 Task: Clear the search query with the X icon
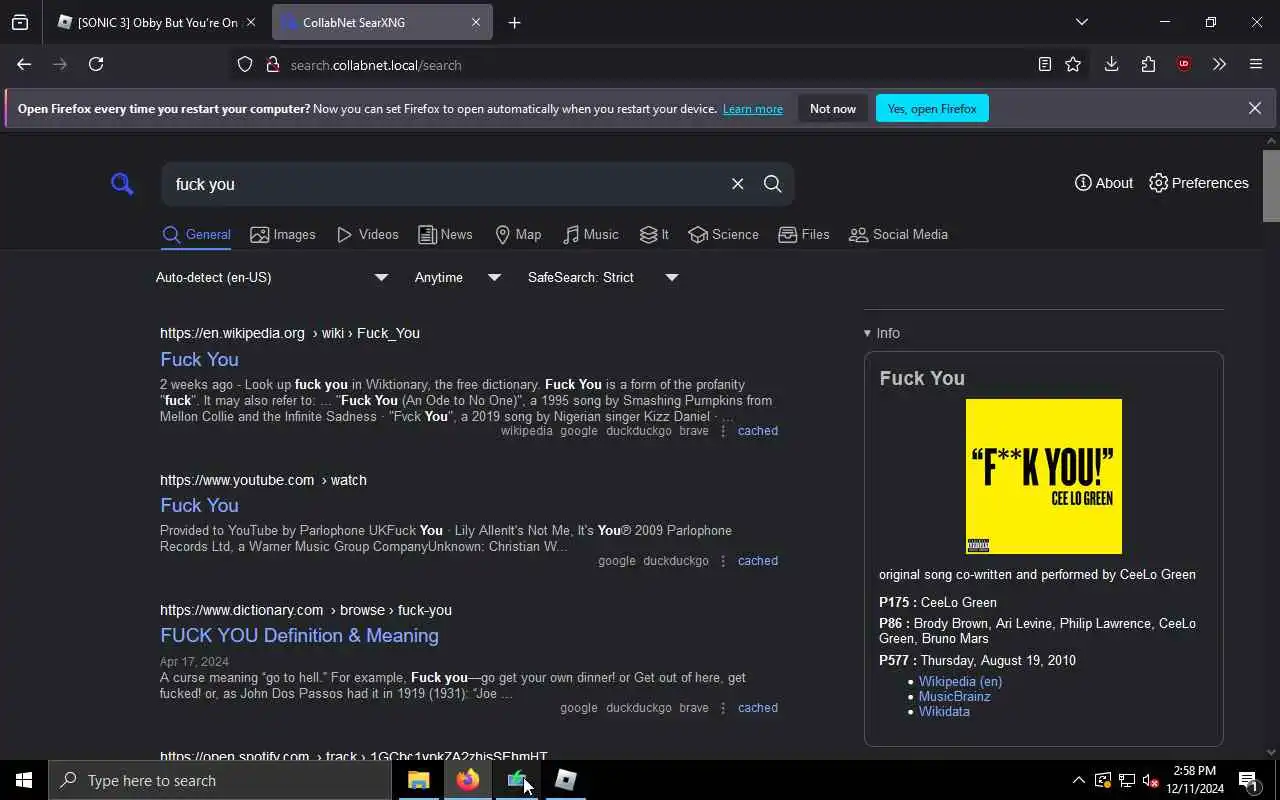point(737,184)
